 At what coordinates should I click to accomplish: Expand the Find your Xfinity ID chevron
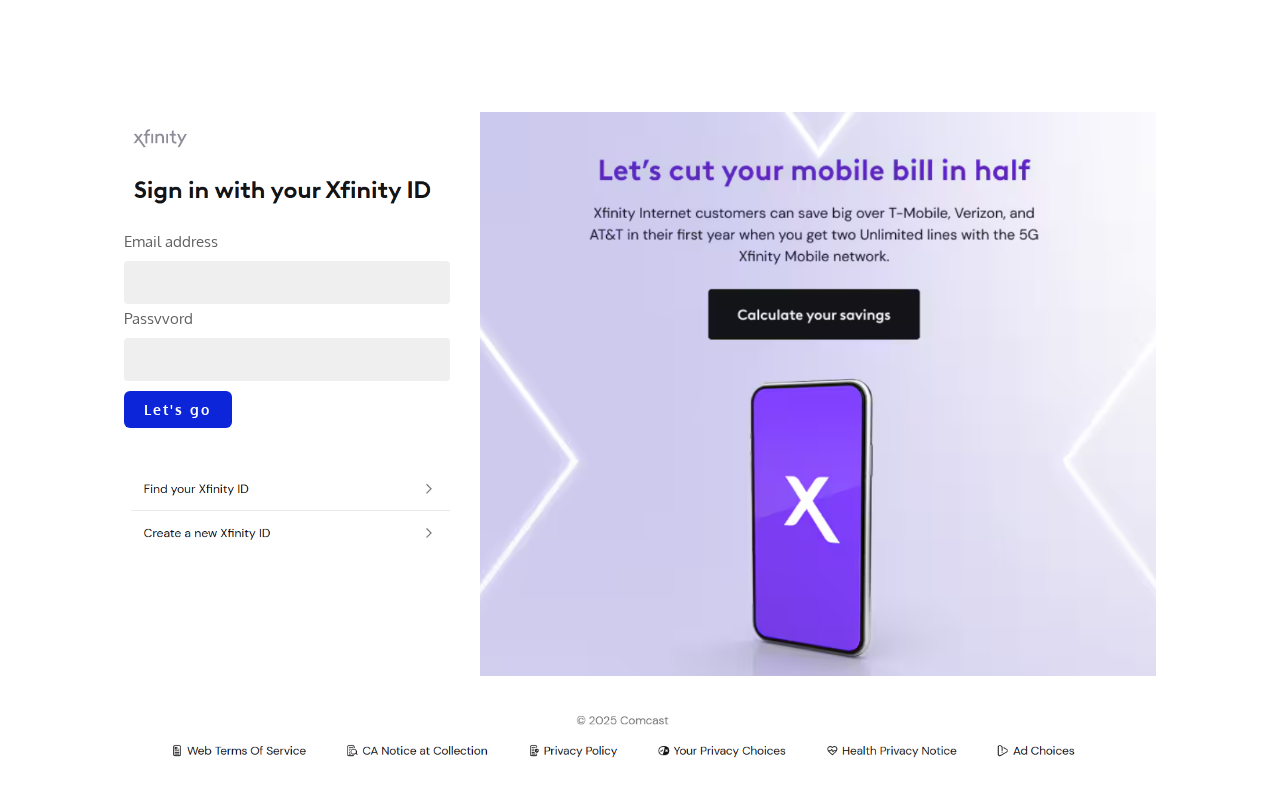429,489
